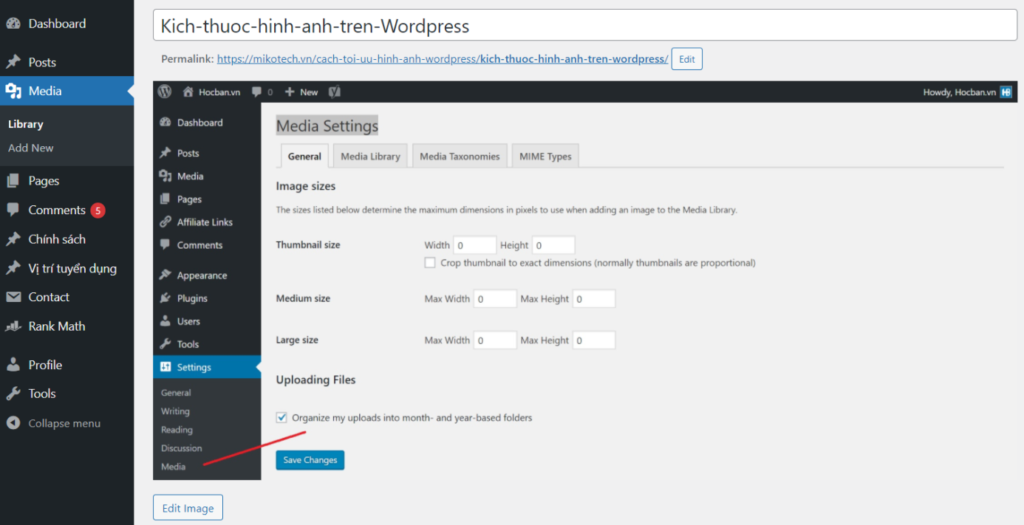The image size is (1024, 525).
Task: Click the Yoast icon in the embedded toolbar
Action: pyautogui.click(x=334, y=92)
